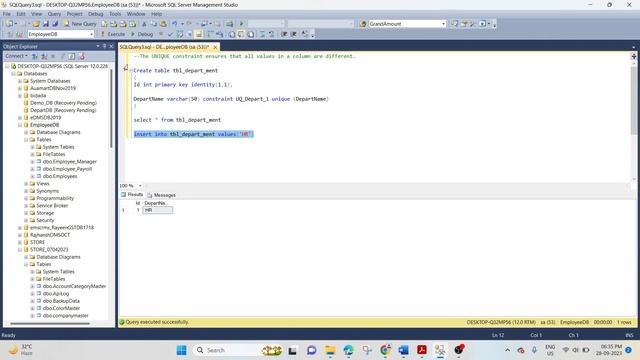Click the Pin icon of Object Explorer

pos(104,46)
